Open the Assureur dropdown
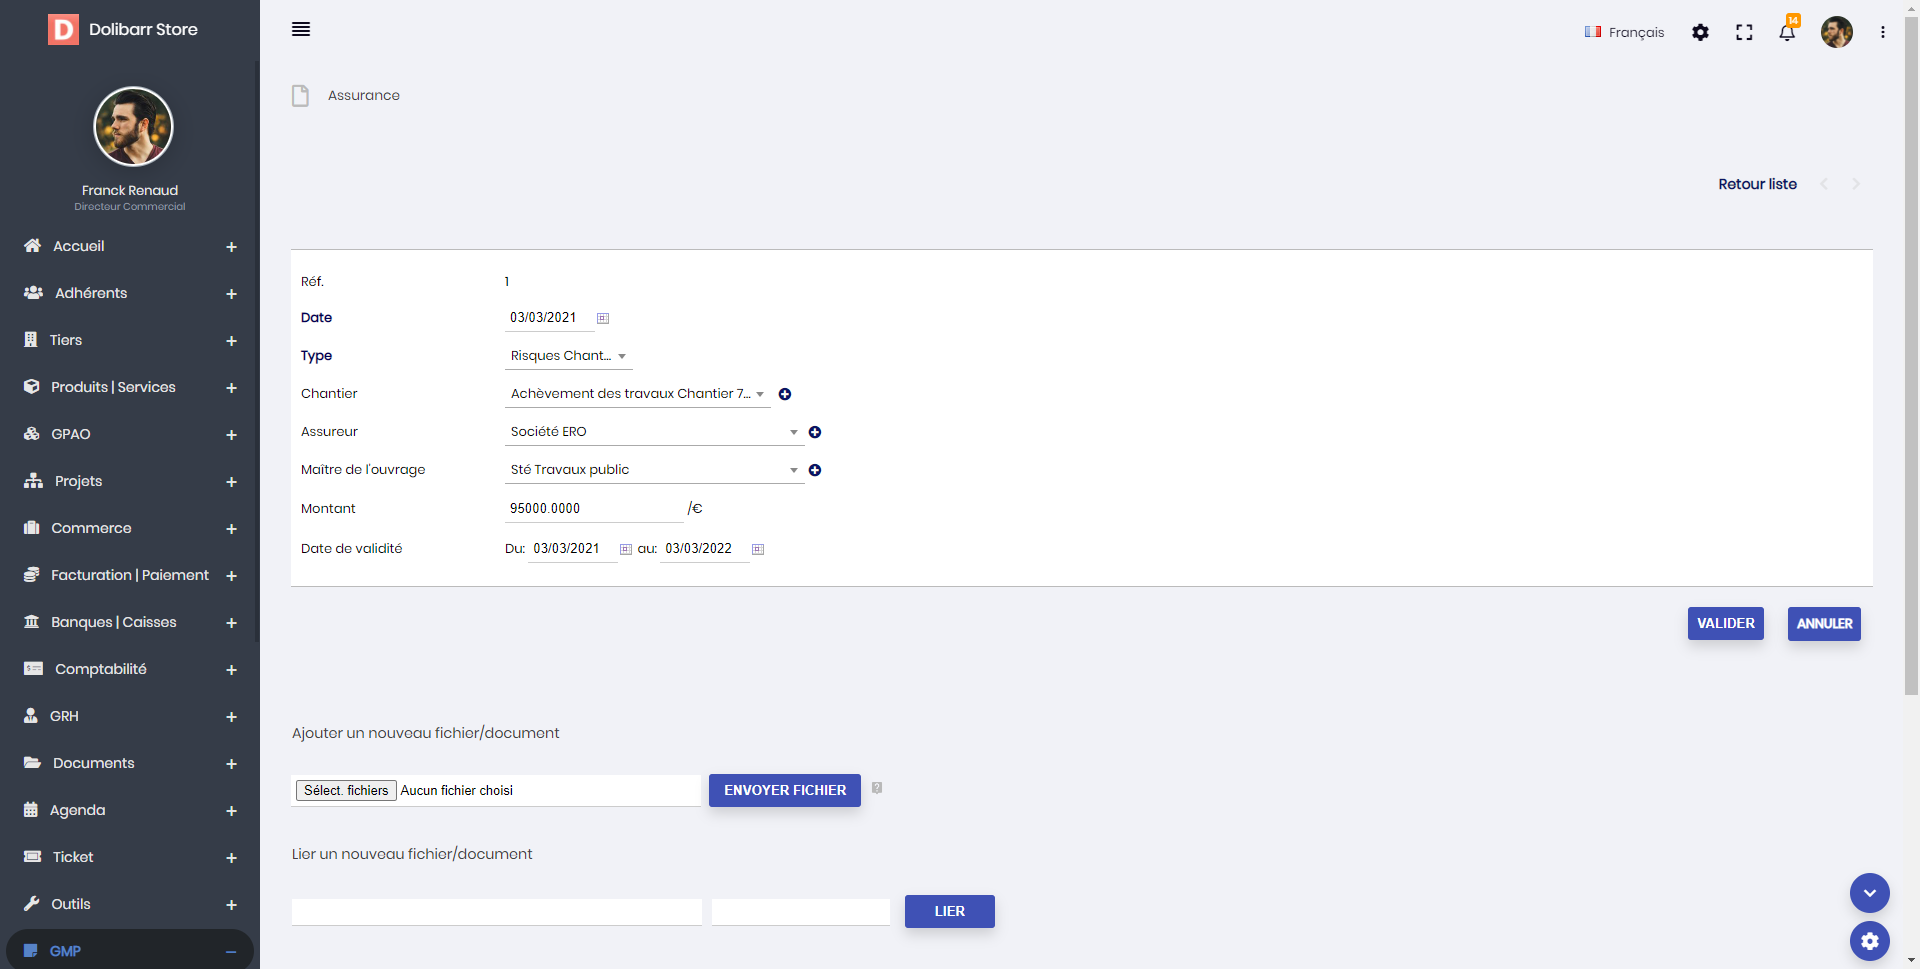The image size is (1920, 969). 655,432
